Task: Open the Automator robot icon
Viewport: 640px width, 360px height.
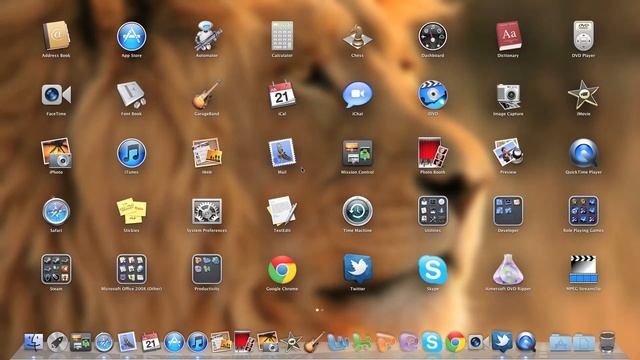Action: (x=207, y=36)
